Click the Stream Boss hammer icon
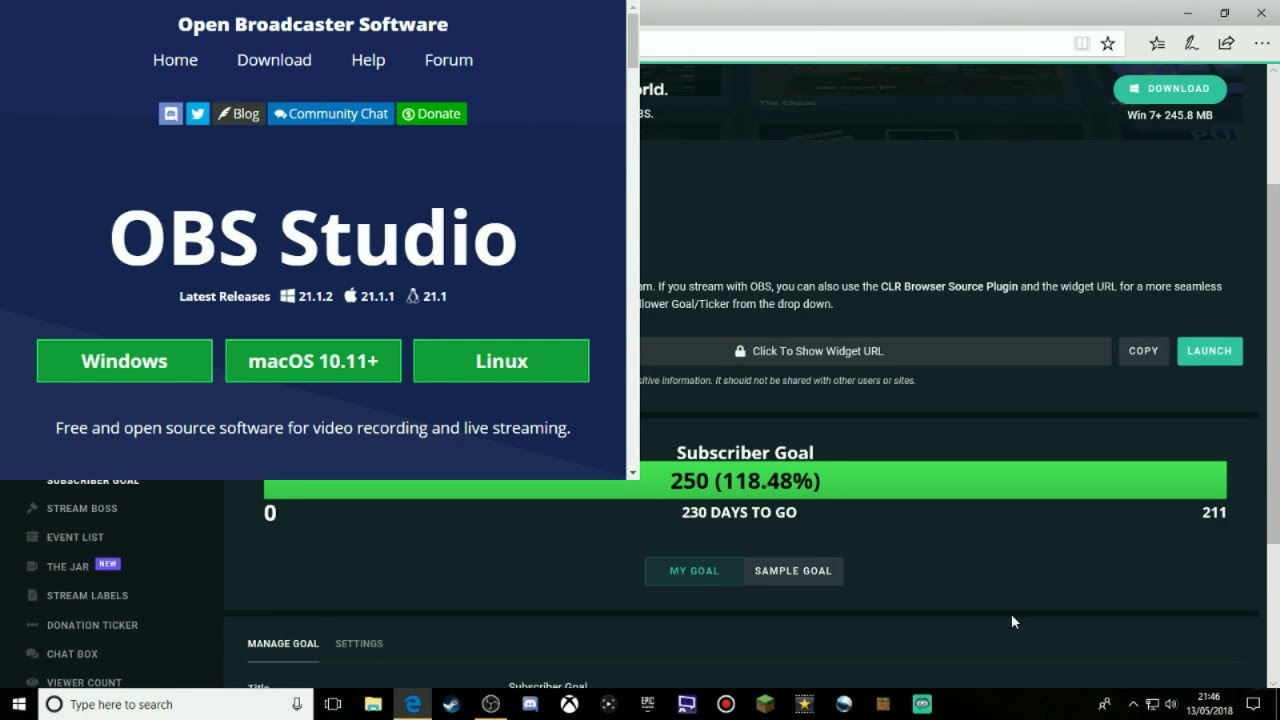Image resolution: width=1280 pixels, height=720 pixels. pos(32,508)
